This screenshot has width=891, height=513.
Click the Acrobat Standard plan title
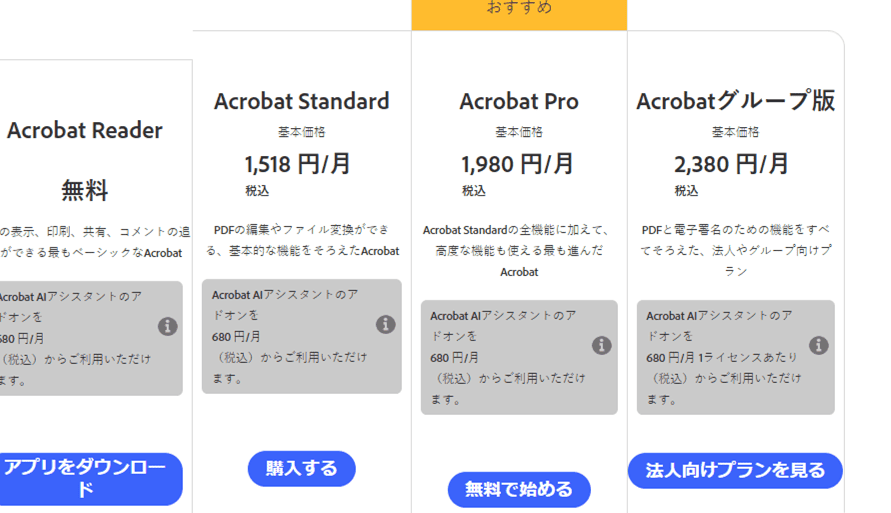(x=302, y=101)
